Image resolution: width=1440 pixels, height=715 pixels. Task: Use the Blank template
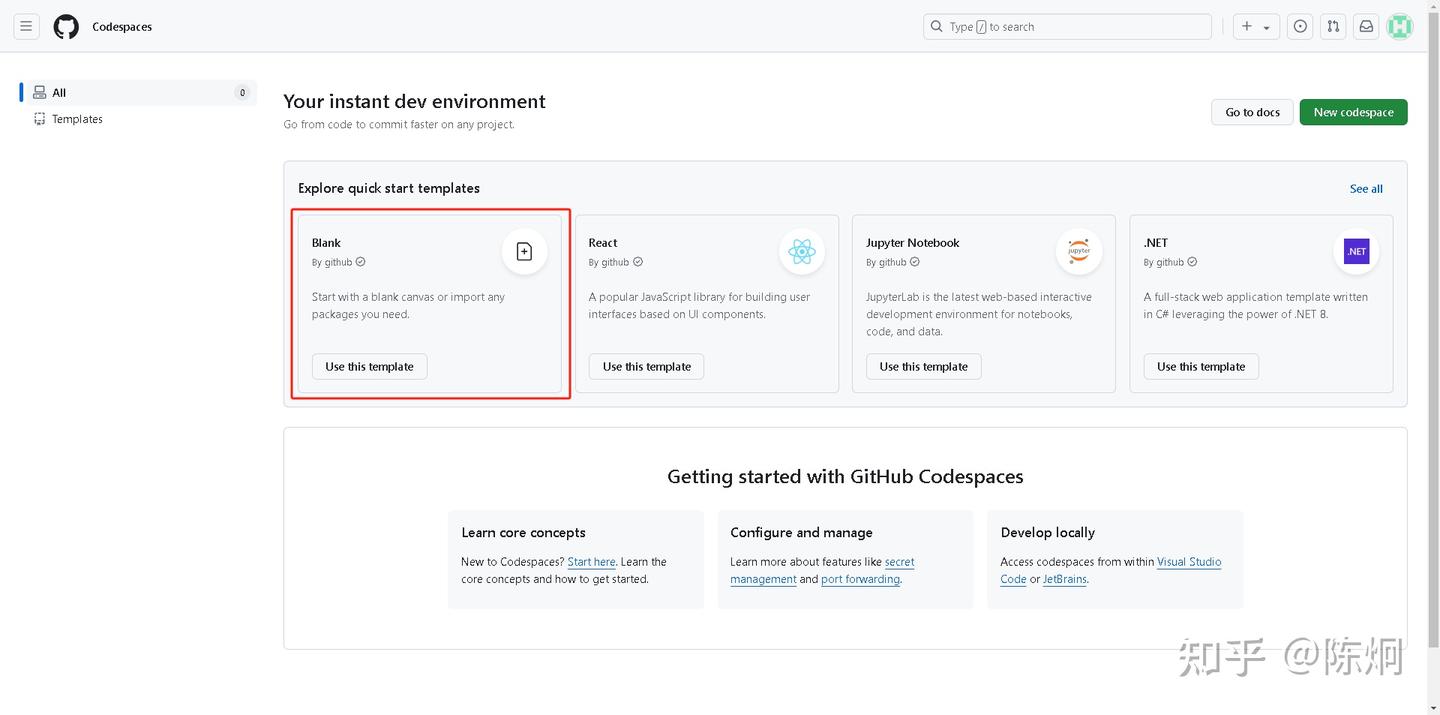coord(369,367)
